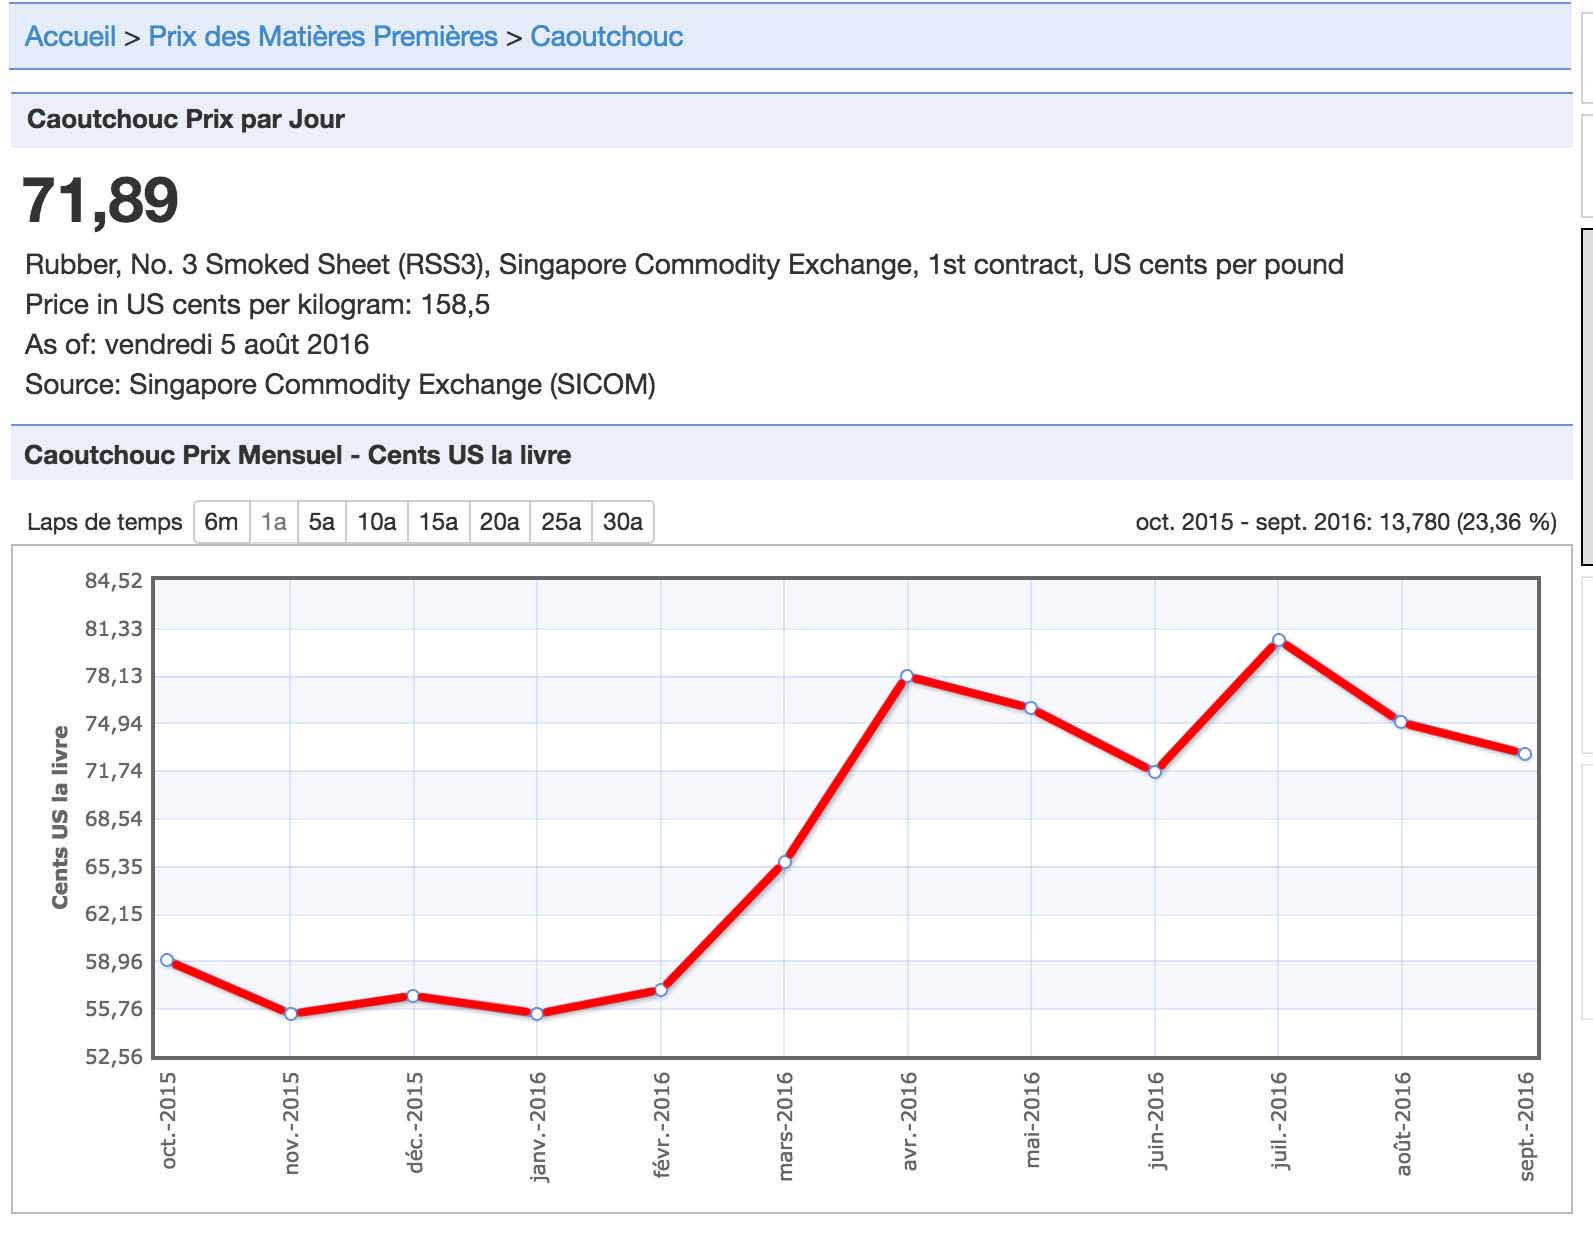
Task: Select the 20a time range
Action: pyautogui.click(x=500, y=522)
